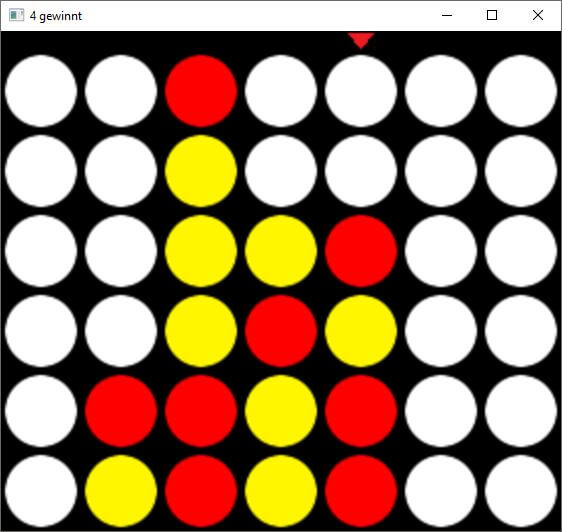
Task: Click bottom-row empty cell in first column
Action: (x=41, y=490)
